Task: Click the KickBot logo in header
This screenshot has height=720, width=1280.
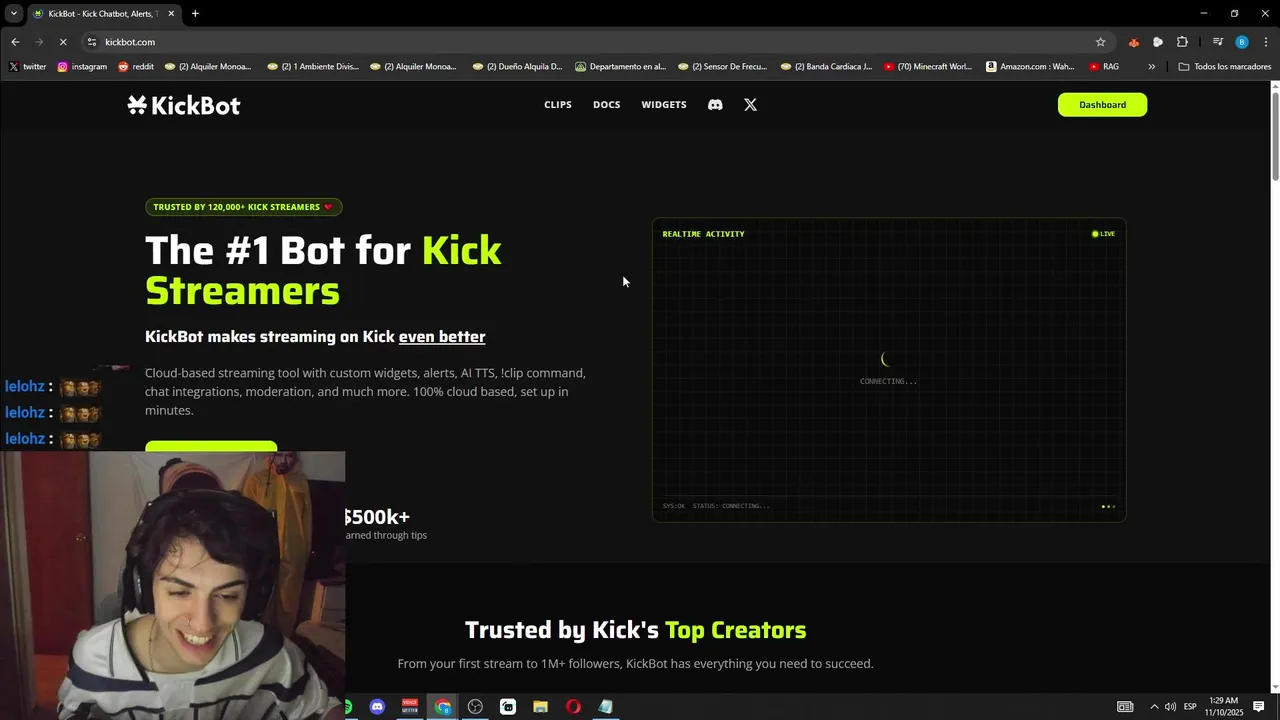Action: point(184,105)
